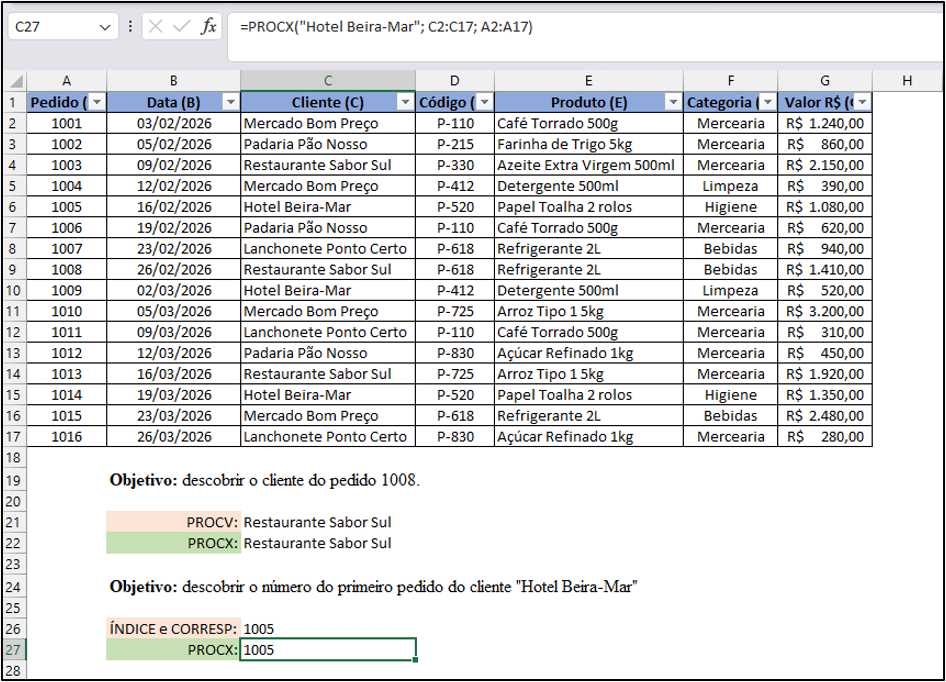
Task: Select the Objetivo text about pedido 1008
Action: pyautogui.click(x=264, y=480)
